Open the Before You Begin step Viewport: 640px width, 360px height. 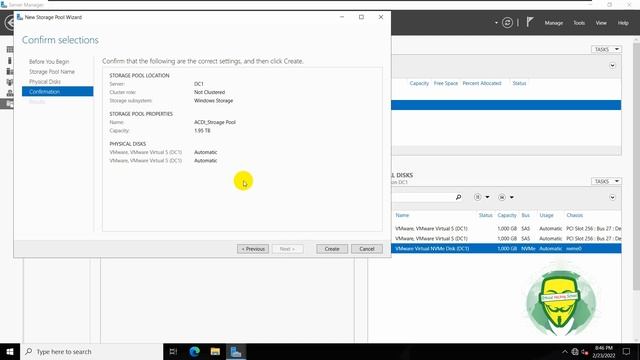click(x=49, y=62)
